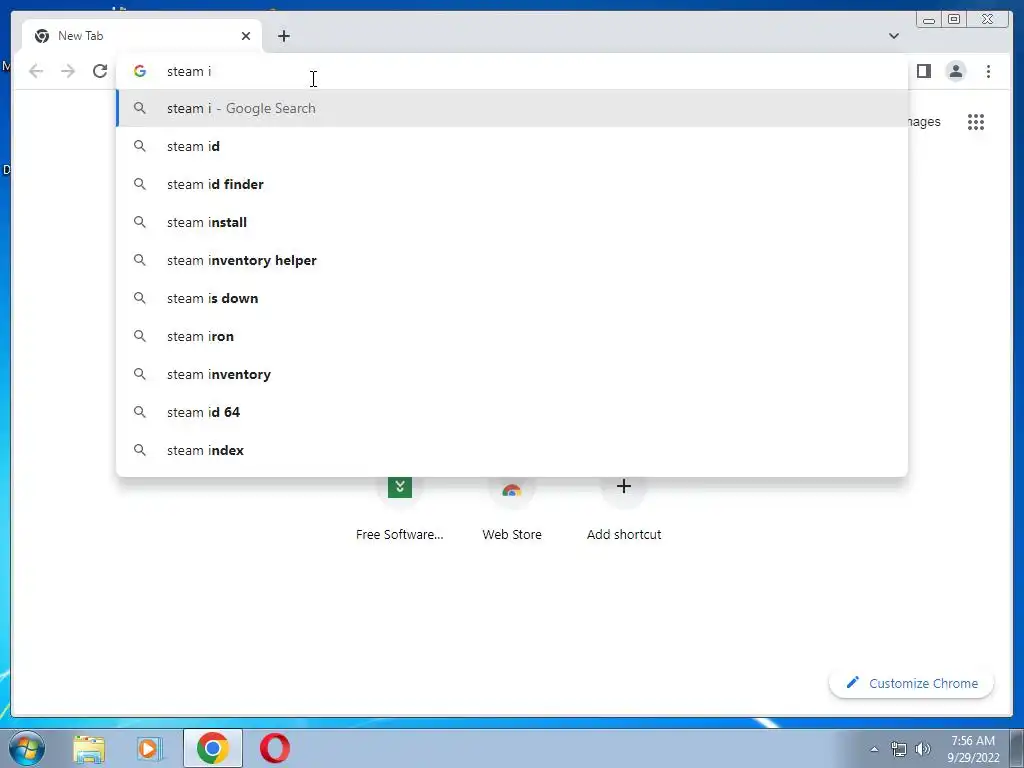This screenshot has height=768, width=1024.
Task: Show hidden system tray icons
Action: click(x=874, y=749)
